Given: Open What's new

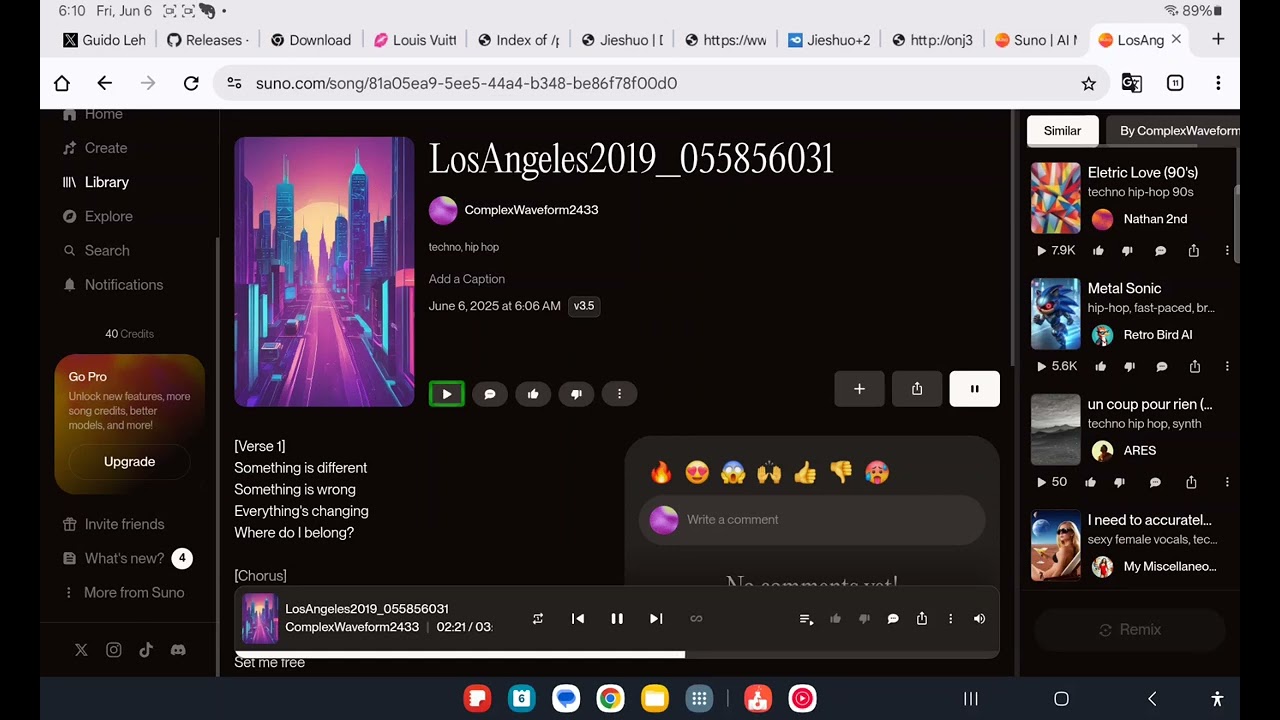Looking at the screenshot, I should (127, 558).
